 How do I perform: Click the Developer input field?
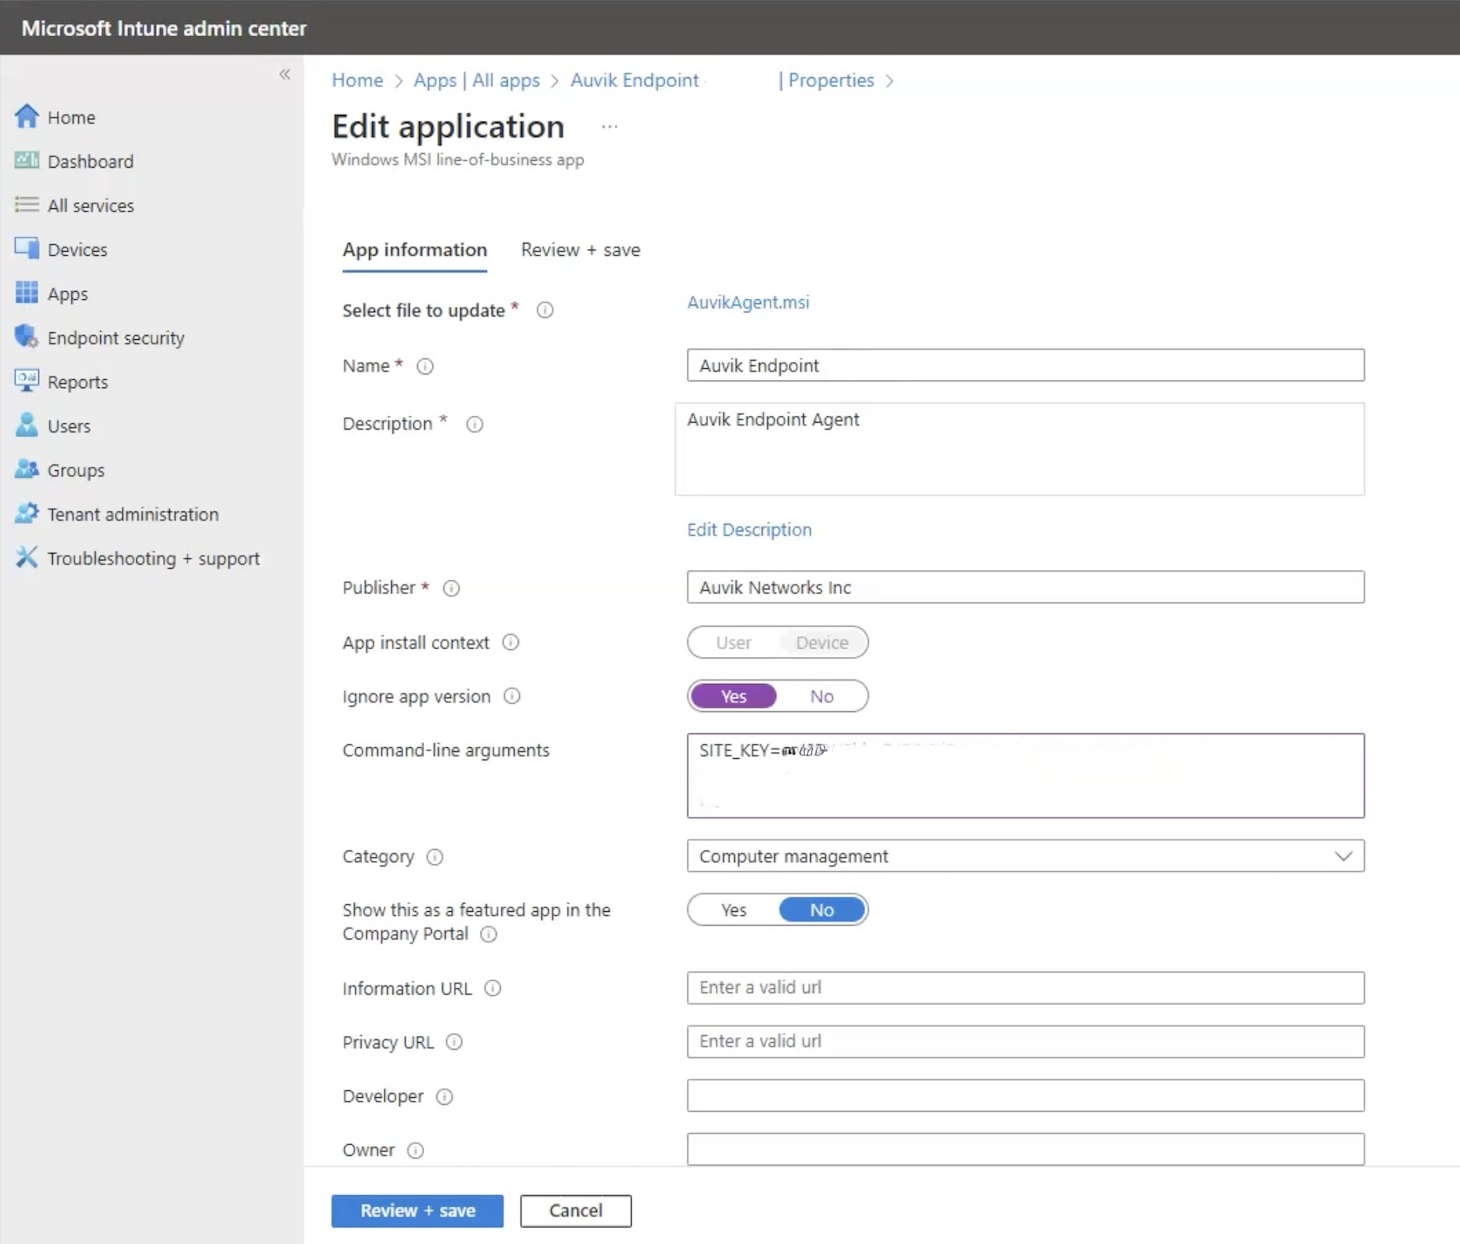coord(1025,1096)
